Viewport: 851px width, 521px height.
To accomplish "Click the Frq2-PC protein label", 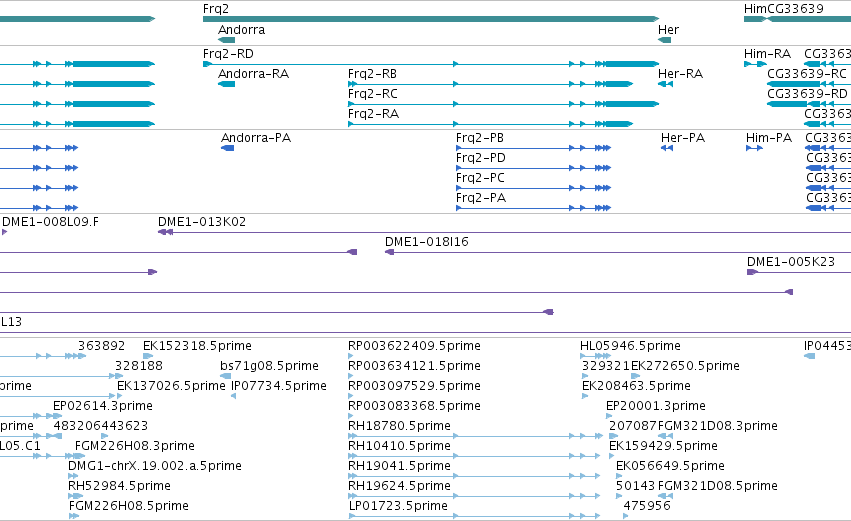I will tap(480, 178).
